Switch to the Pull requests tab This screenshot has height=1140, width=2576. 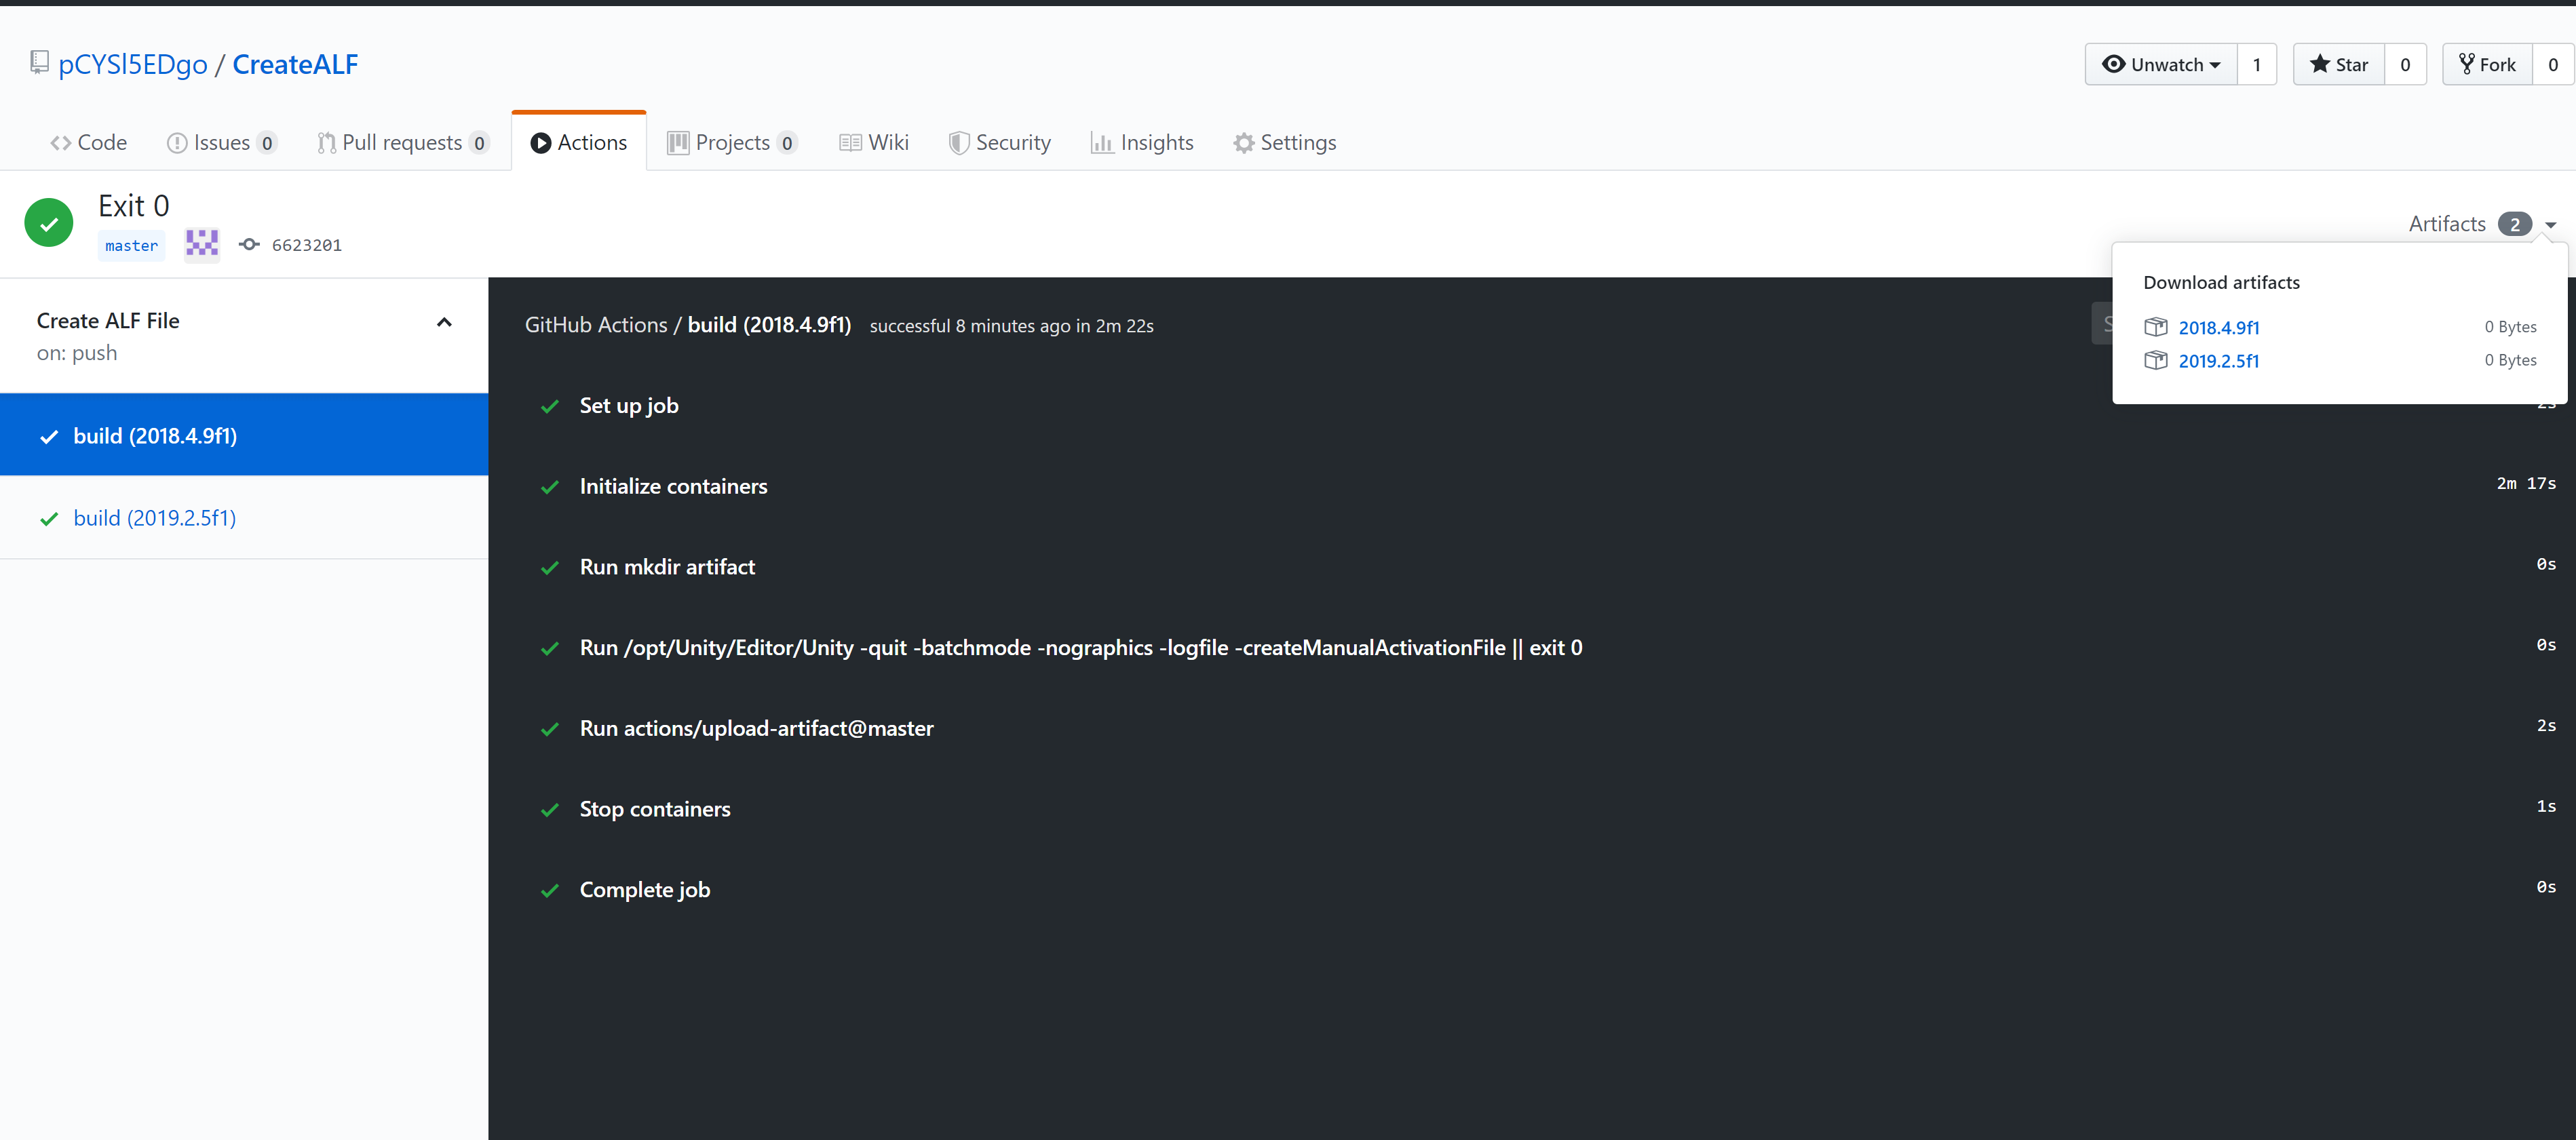pyautogui.click(x=401, y=143)
